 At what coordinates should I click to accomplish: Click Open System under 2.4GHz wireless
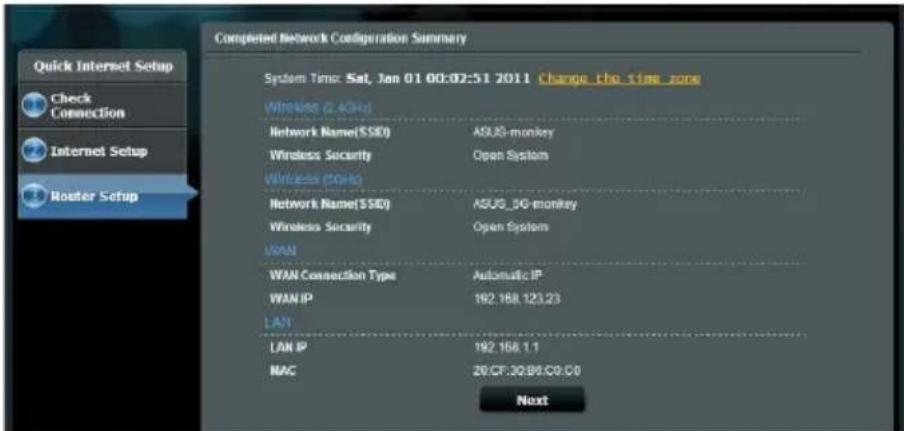pyautogui.click(x=510, y=156)
